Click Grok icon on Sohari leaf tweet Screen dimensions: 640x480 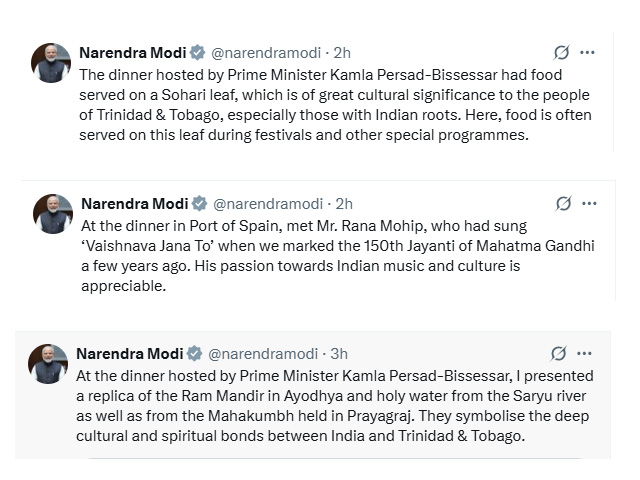[x=562, y=52]
